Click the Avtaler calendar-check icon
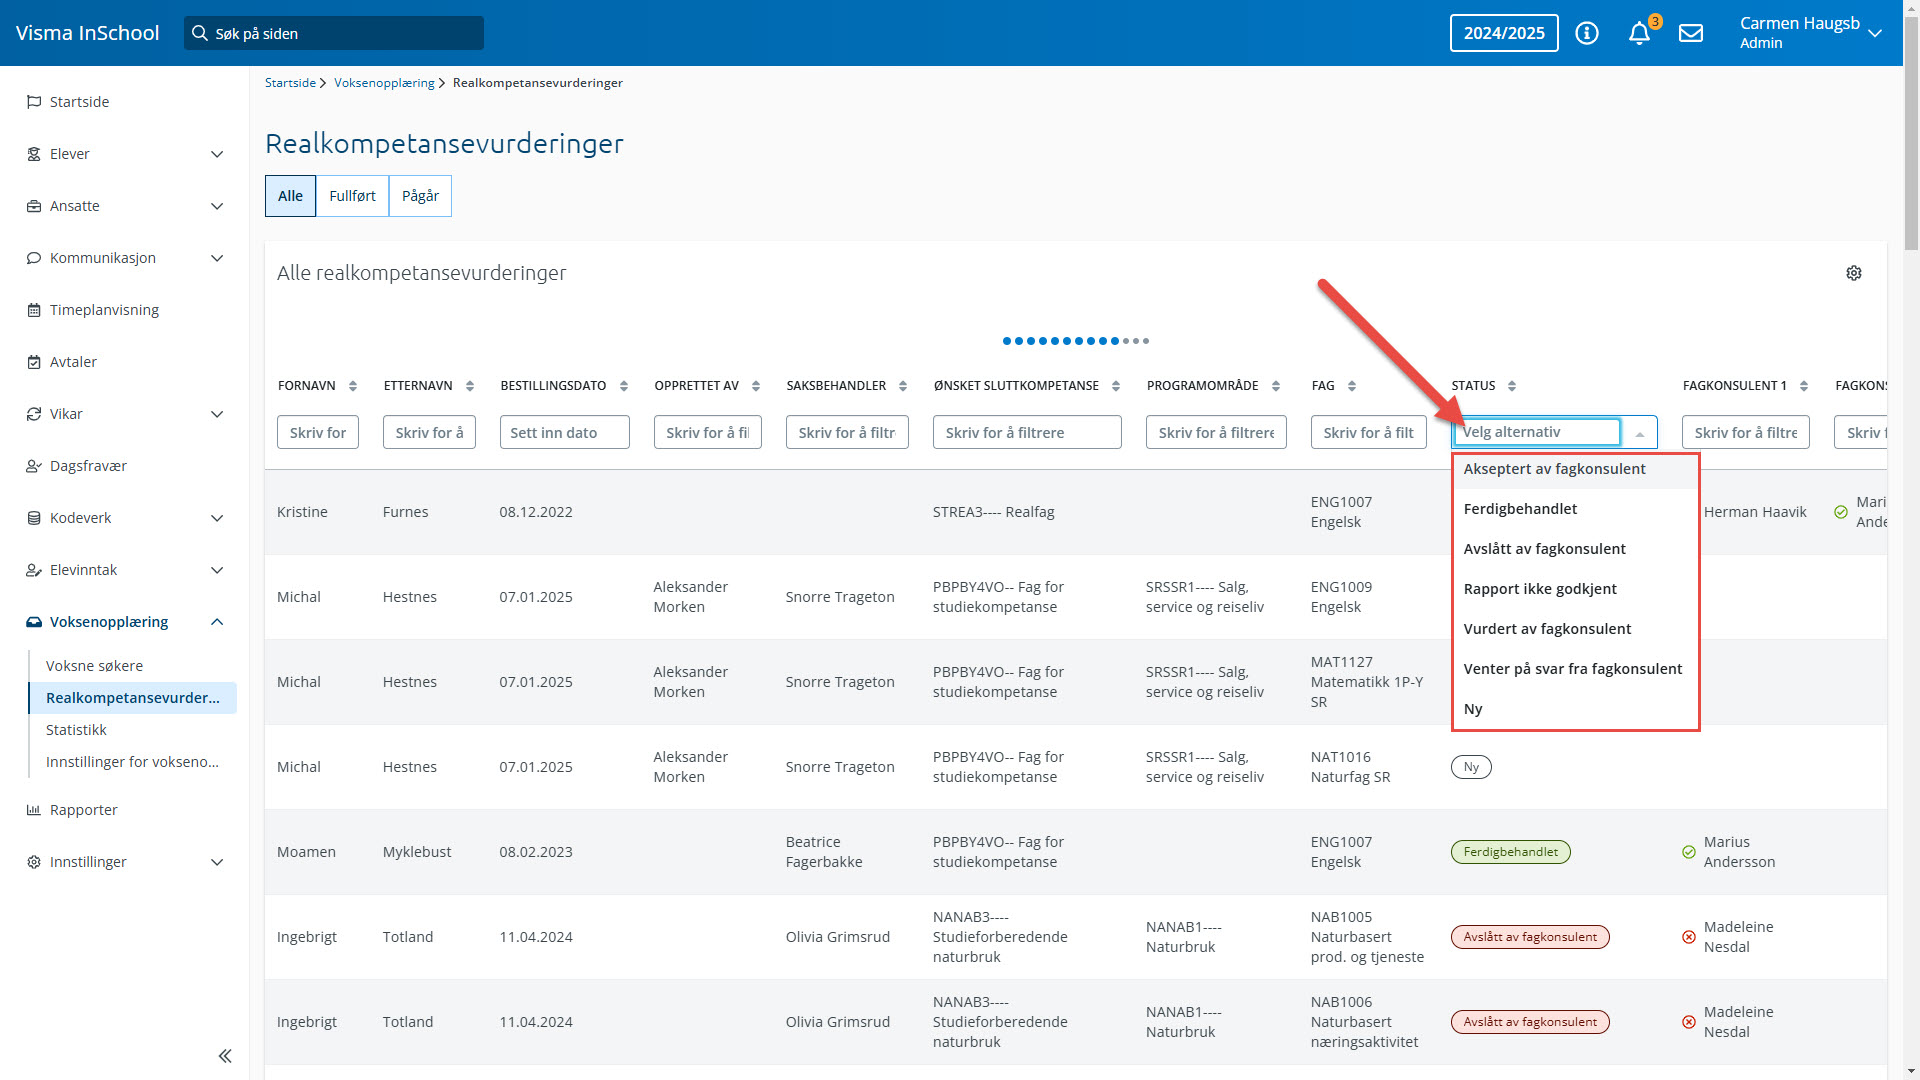1920x1080 pixels. [x=34, y=362]
